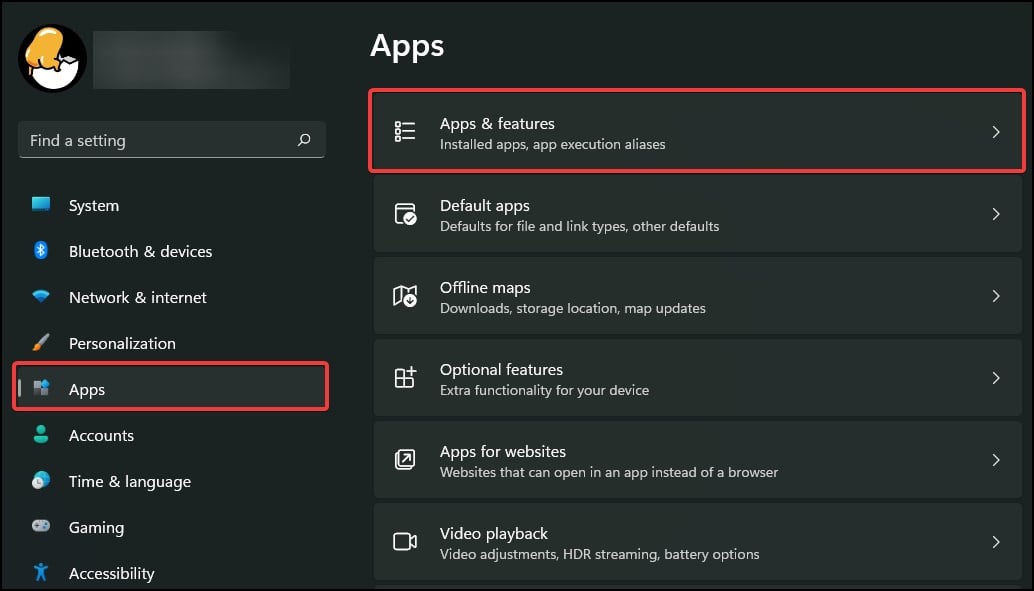The width and height of the screenshot is (1034, 591).
Task: Expand Video playback chevron
Action: tap(996, 542)
